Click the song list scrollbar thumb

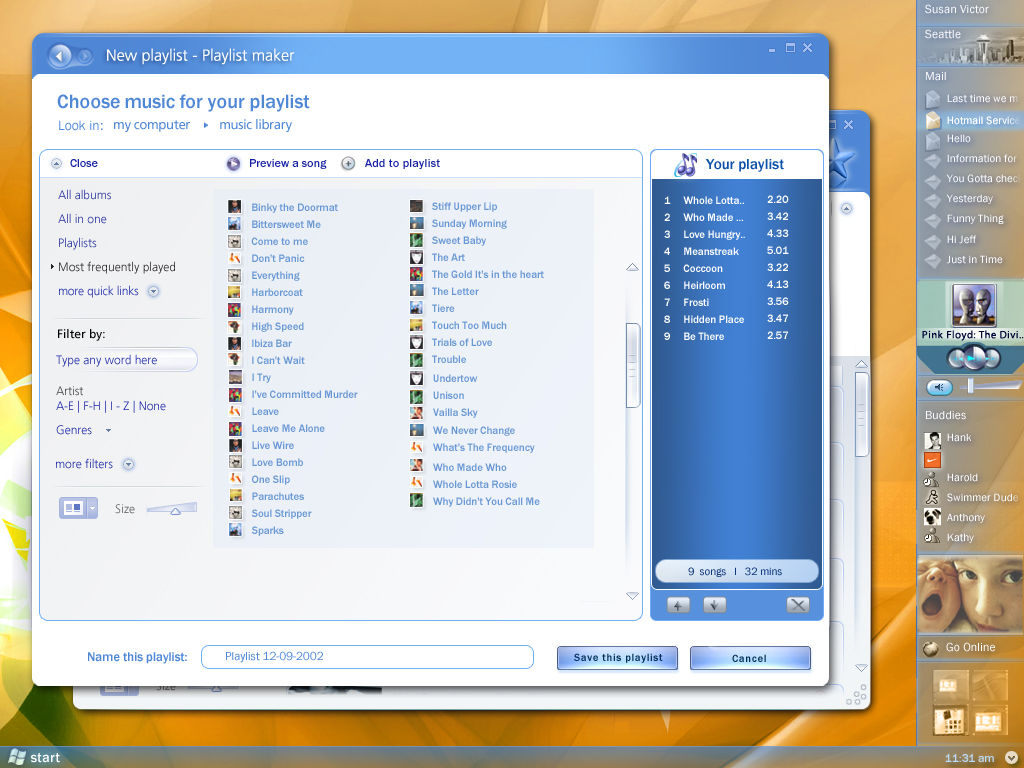tap(632, 365)
